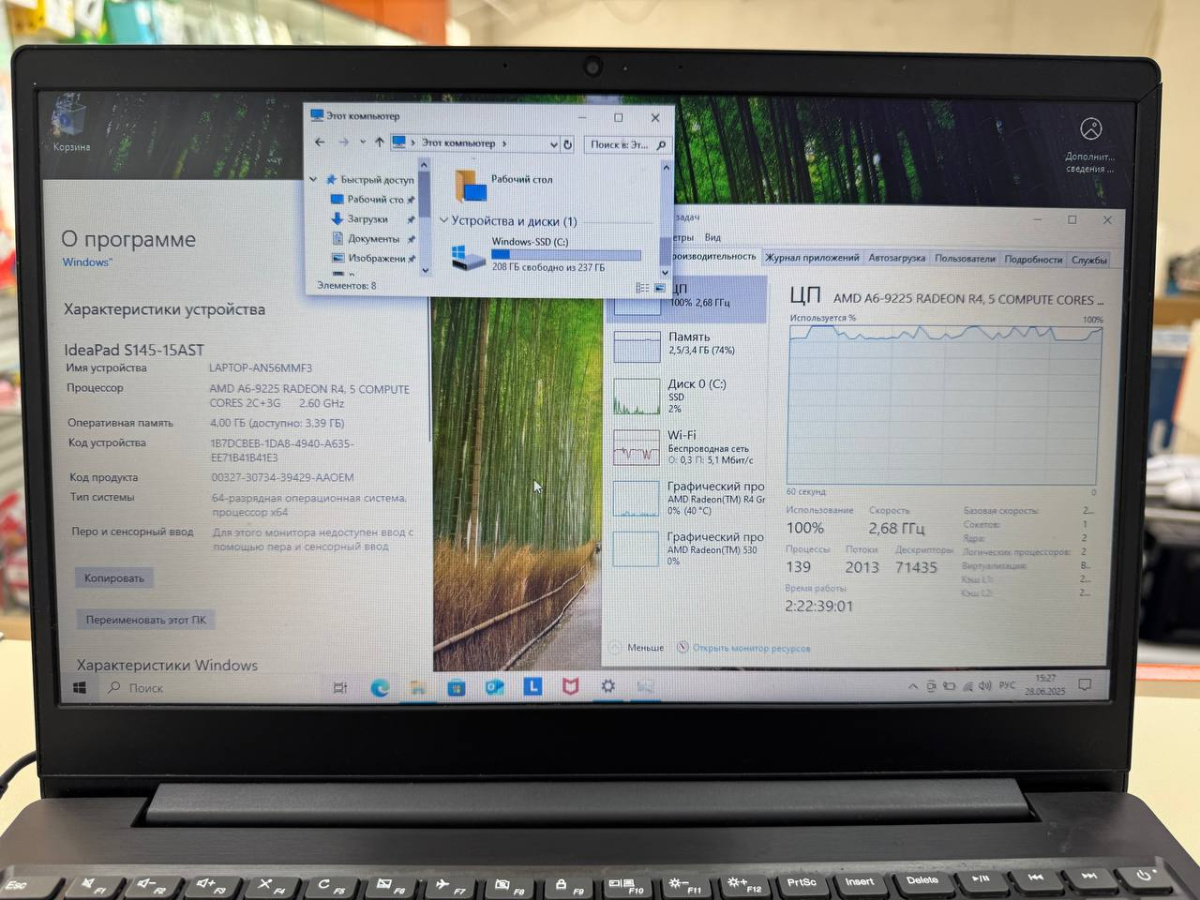
Task: Open the Windows Start menu
Action: [81, 688]
